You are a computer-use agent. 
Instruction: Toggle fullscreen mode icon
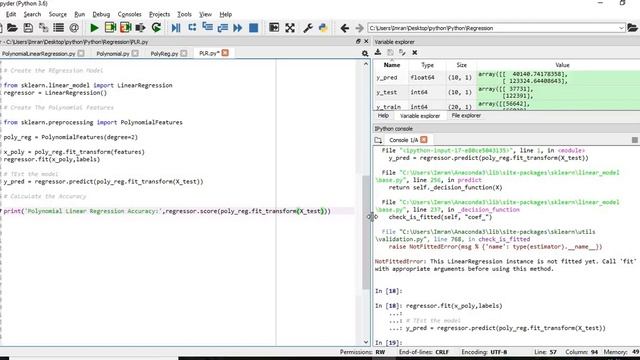click(x=290, y=28)
